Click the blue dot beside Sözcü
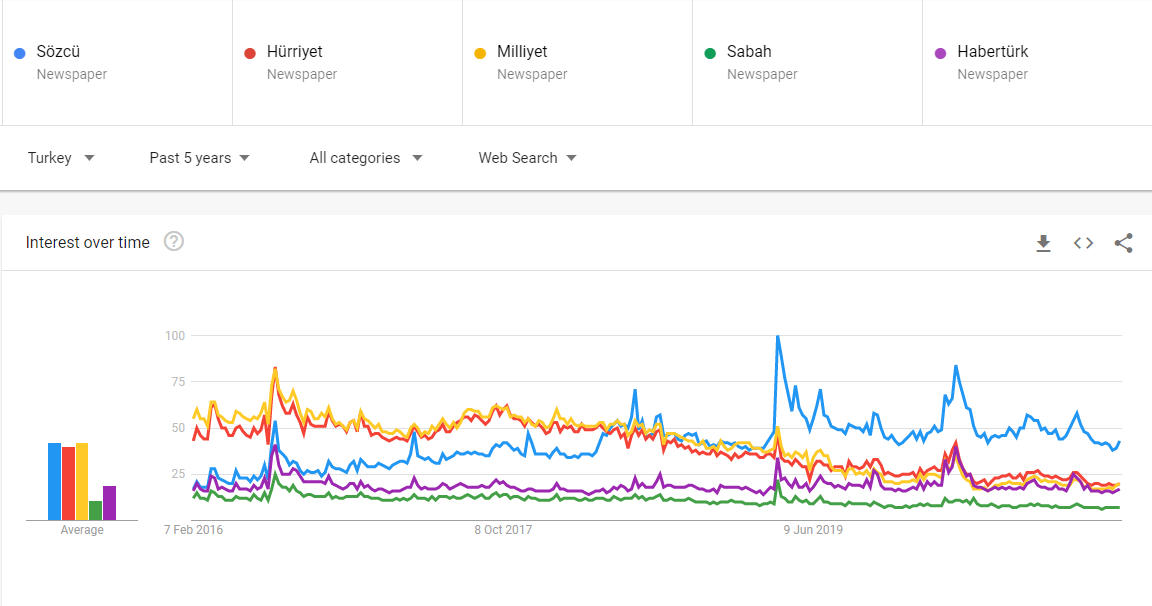 click(20, 53)
